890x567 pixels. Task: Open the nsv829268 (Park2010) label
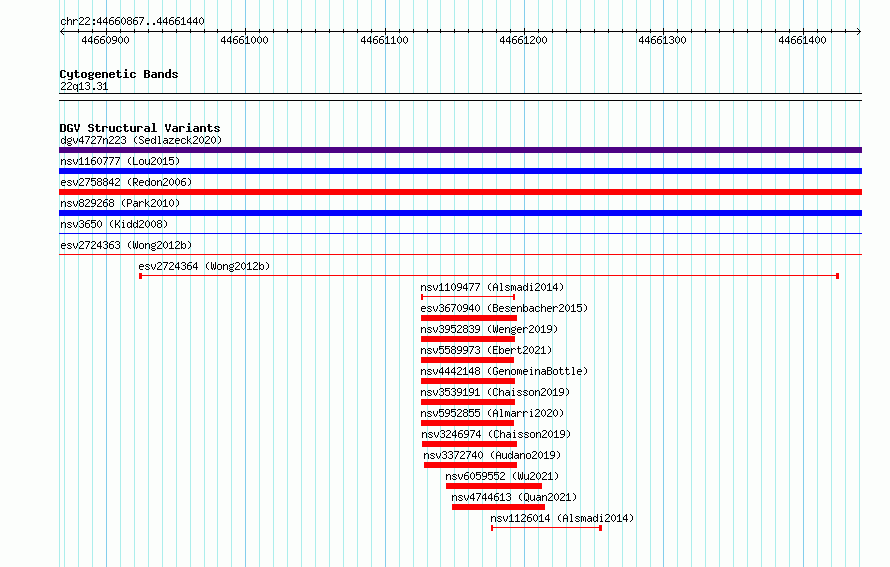[120, 203]
